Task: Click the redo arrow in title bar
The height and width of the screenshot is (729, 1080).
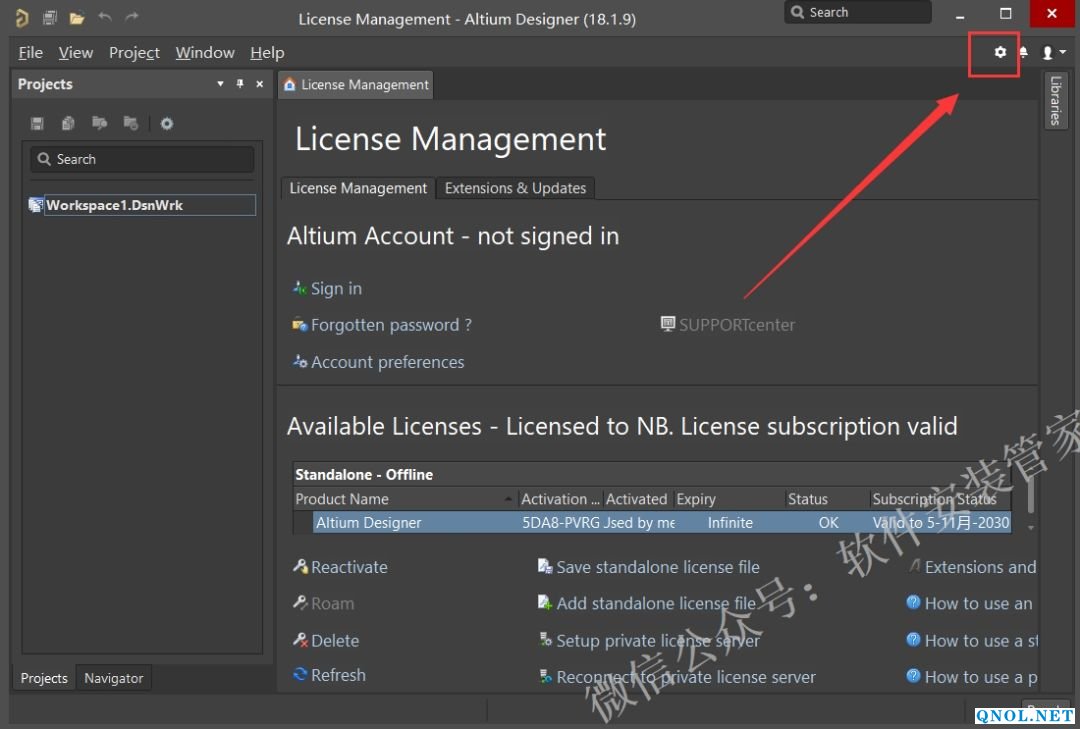Action: [x=132, y=18]
